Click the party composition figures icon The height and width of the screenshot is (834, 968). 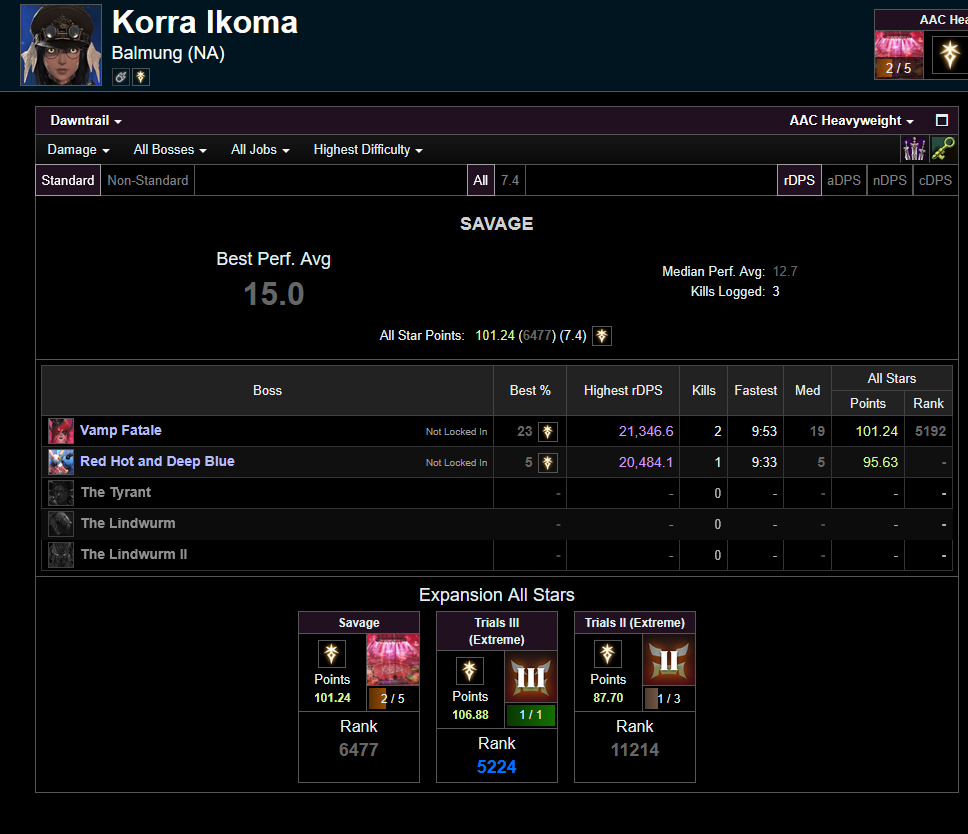pos(914,149)
